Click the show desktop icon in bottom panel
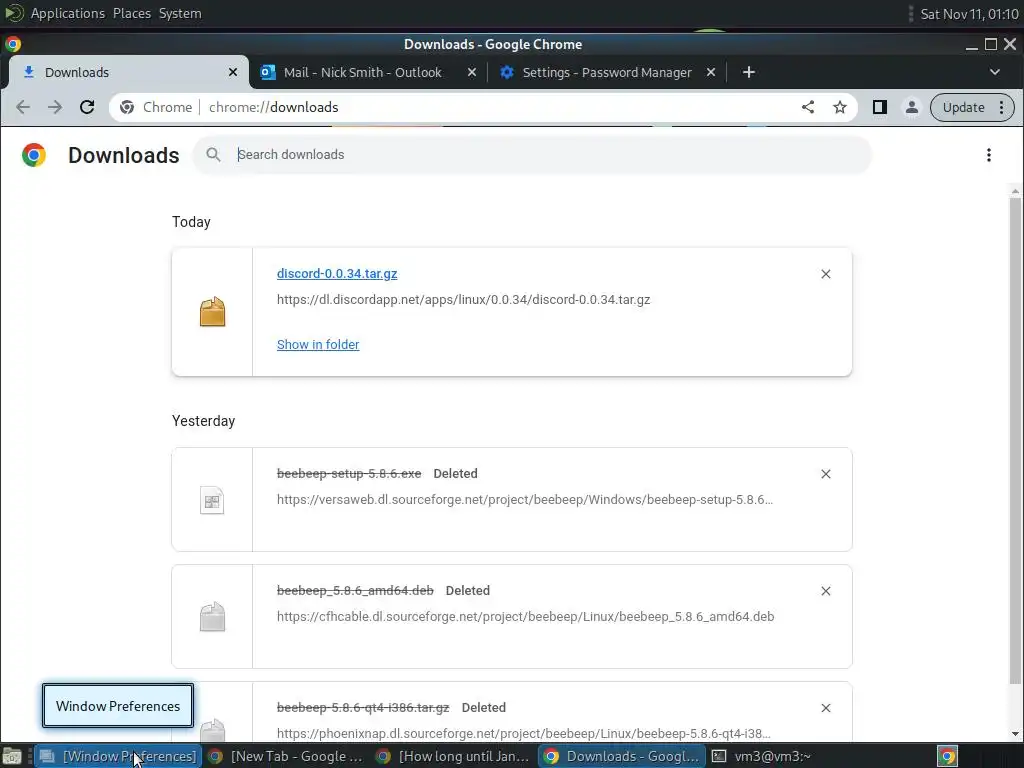1024x768 pixels. pyautogui.click(x=12, y=756)
